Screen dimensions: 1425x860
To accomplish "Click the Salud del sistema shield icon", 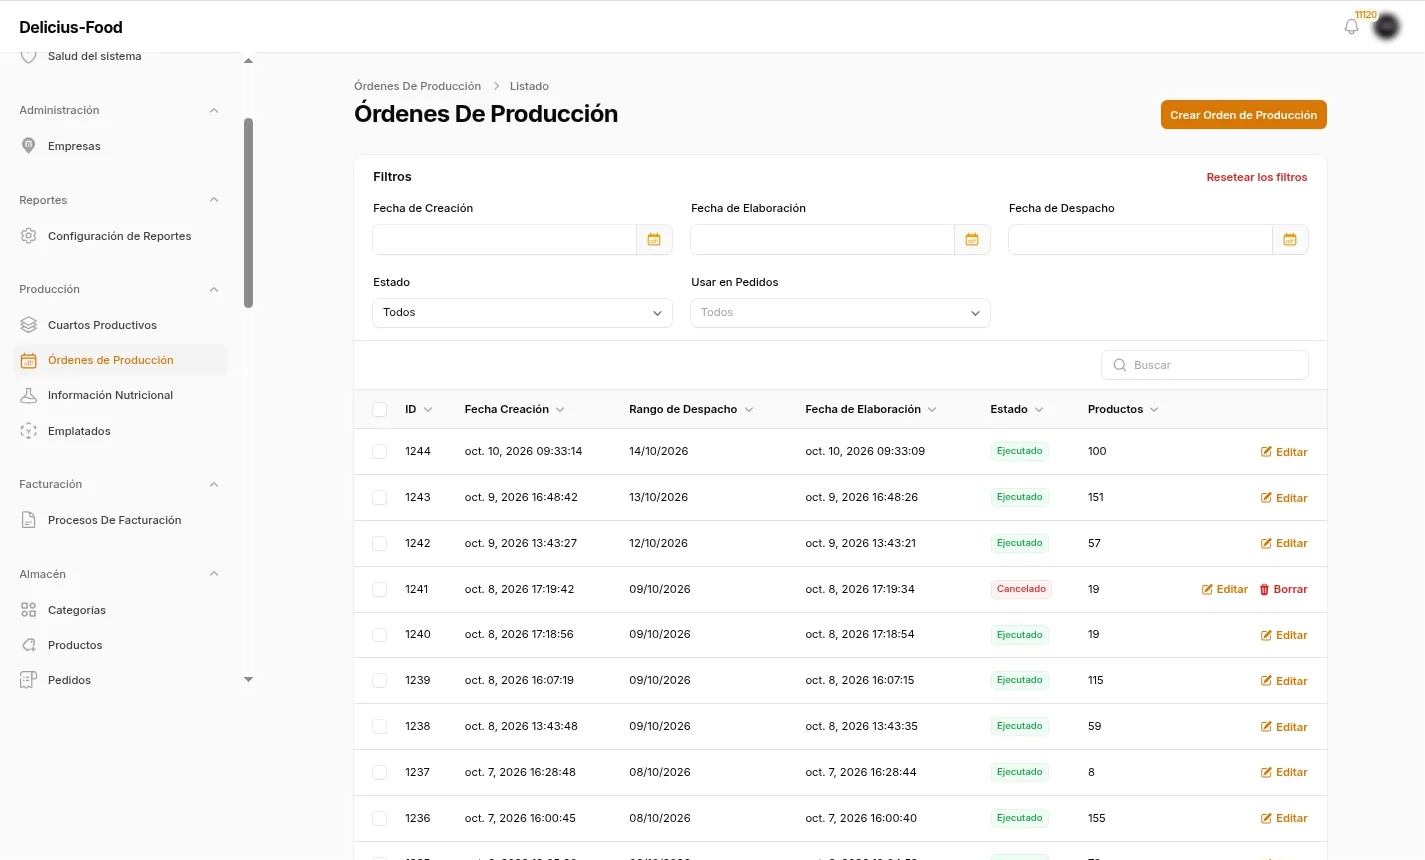I will point(29,56).
